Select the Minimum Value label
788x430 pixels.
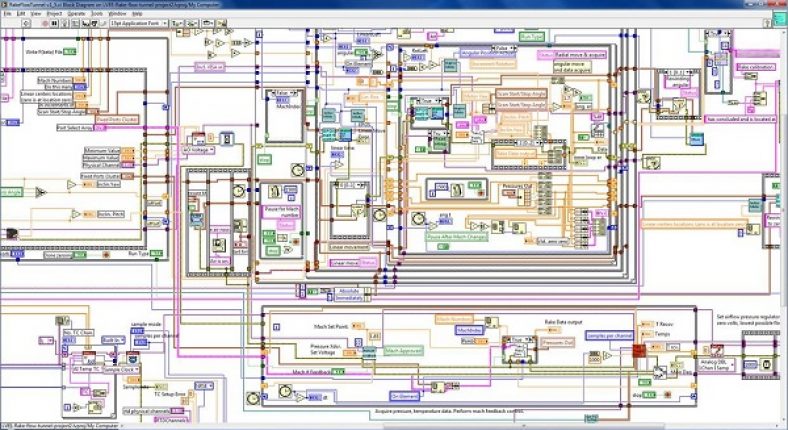[x=102, y=150]
